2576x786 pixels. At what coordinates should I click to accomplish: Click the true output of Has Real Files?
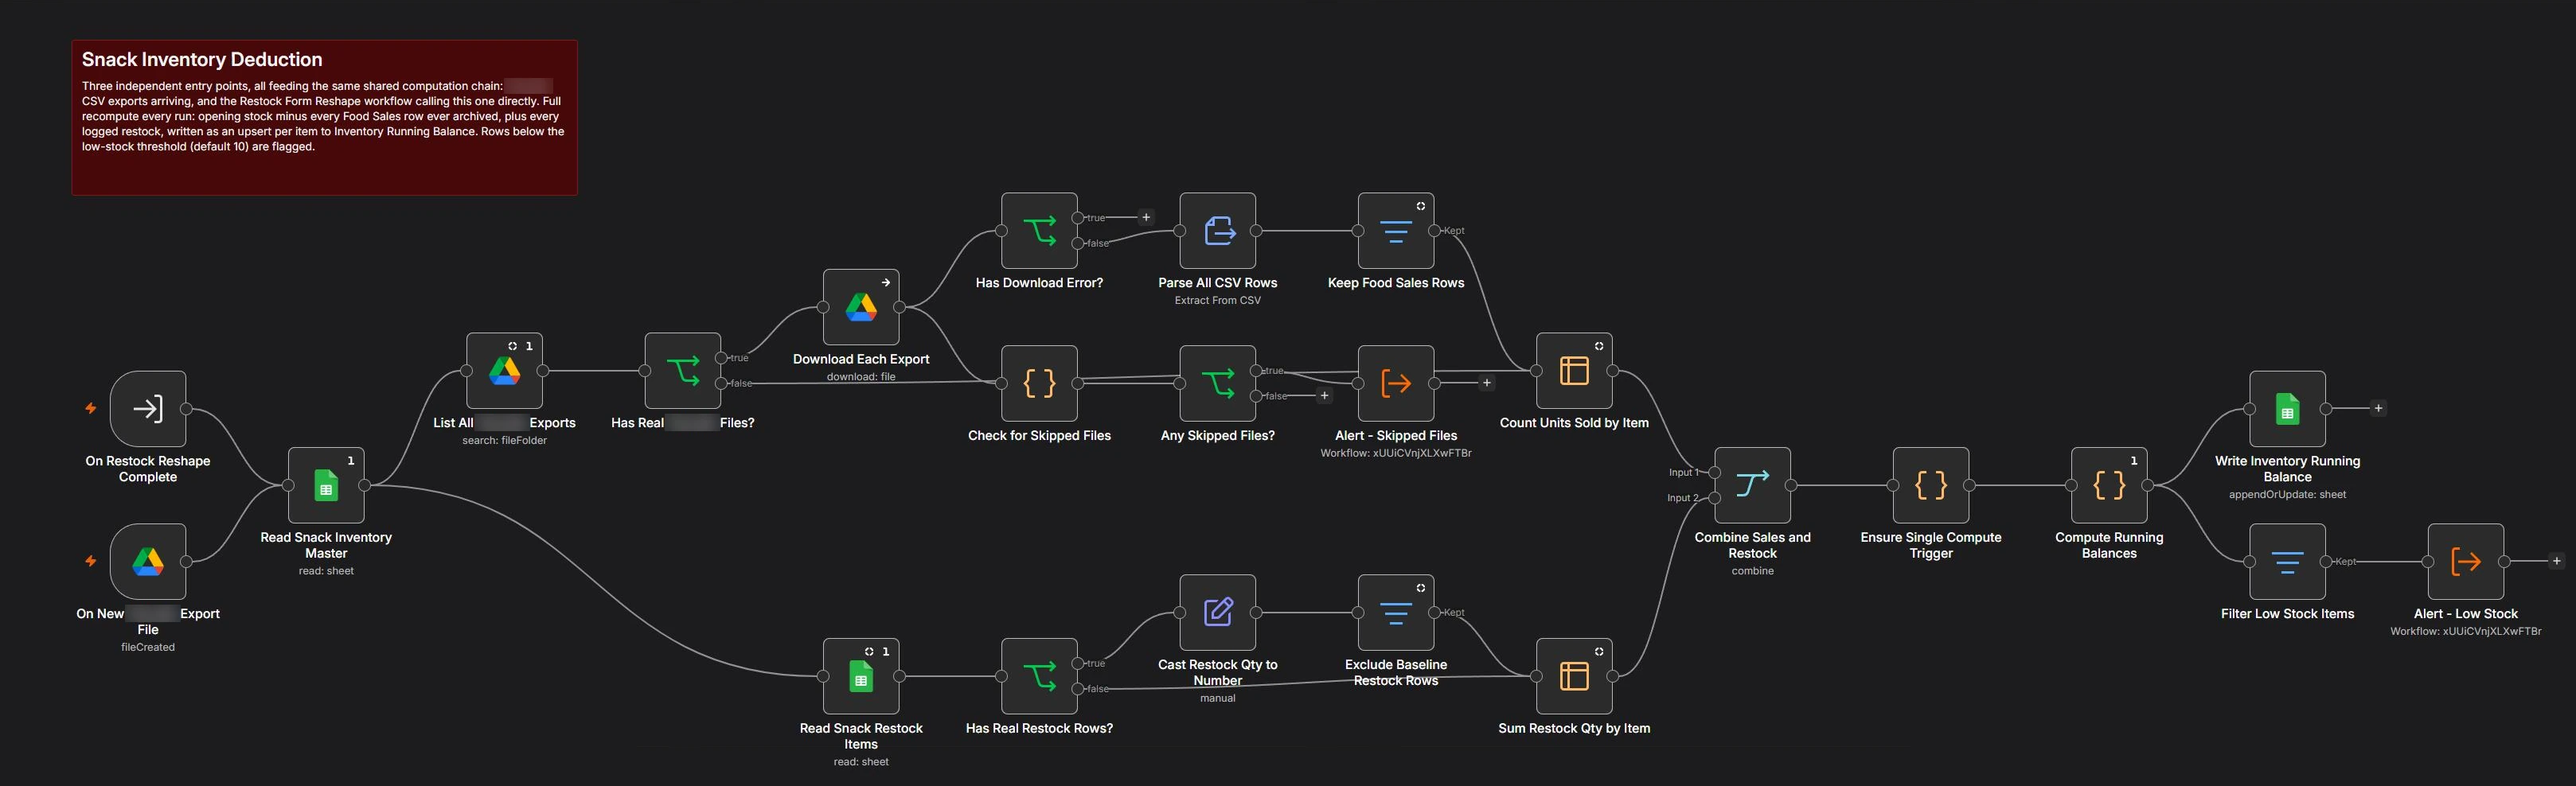[x=721, y=358]
